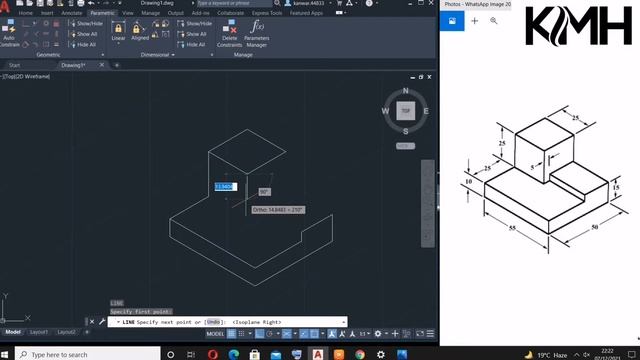The height and width of the screenshot is (360, 640).
Task: Open the Home ribbon tab
Action: (x=26, y=13)
